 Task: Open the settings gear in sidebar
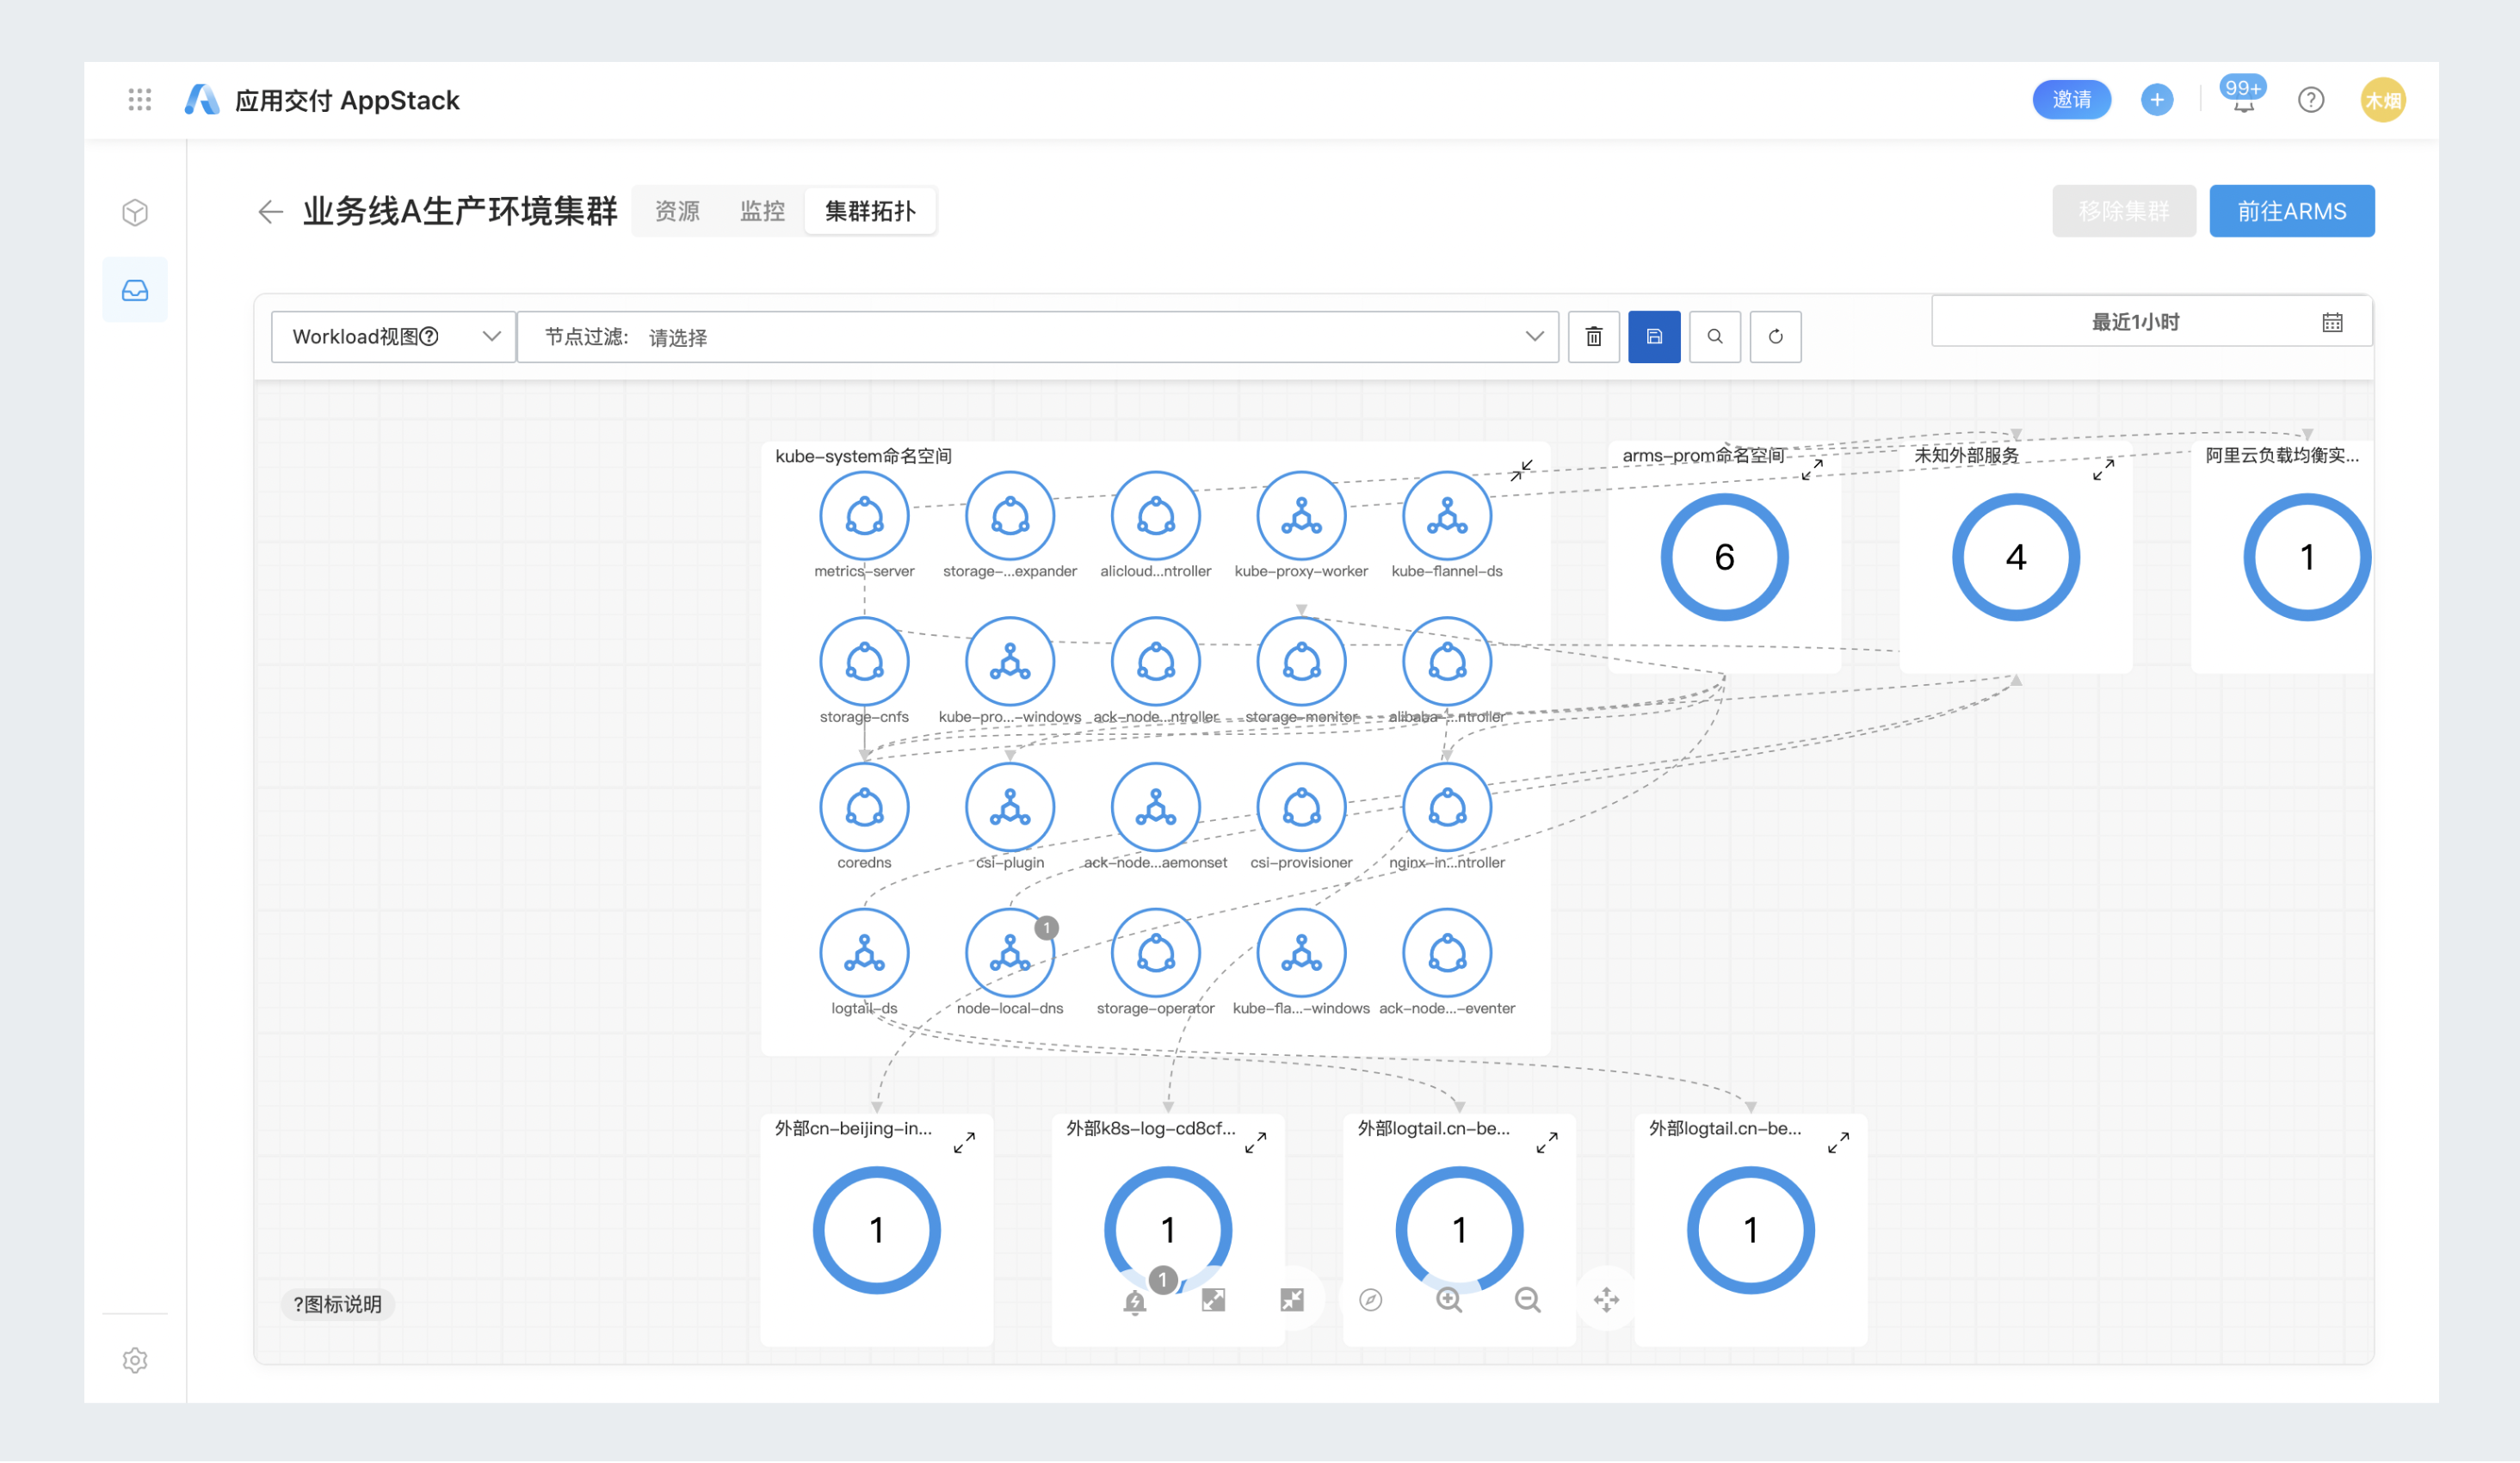pyautogui.click(x=135, y=1362)
